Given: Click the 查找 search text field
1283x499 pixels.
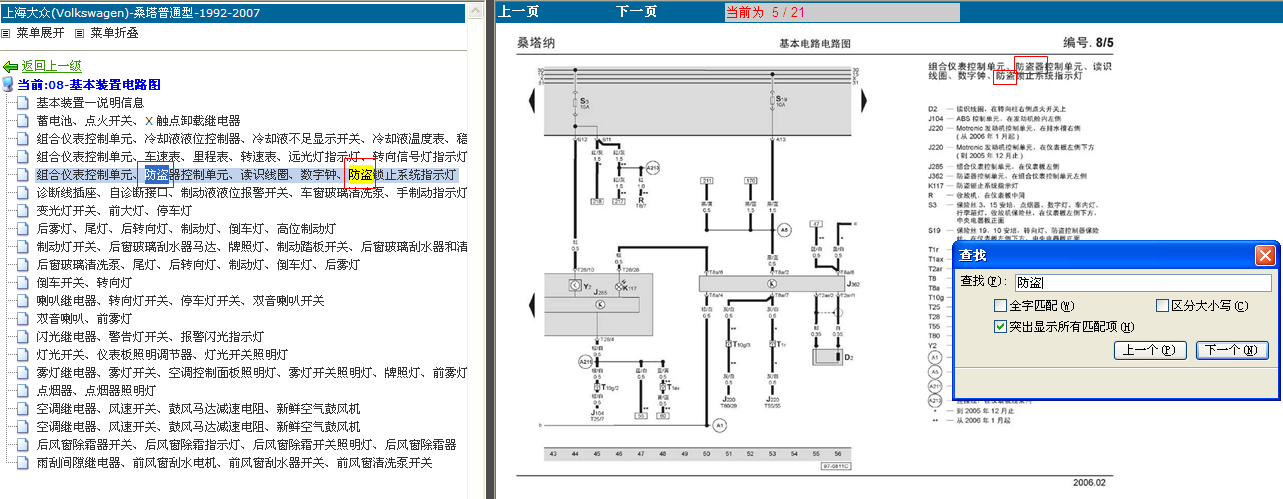Looking at the screenshot, I should (x=1142, y=283).
